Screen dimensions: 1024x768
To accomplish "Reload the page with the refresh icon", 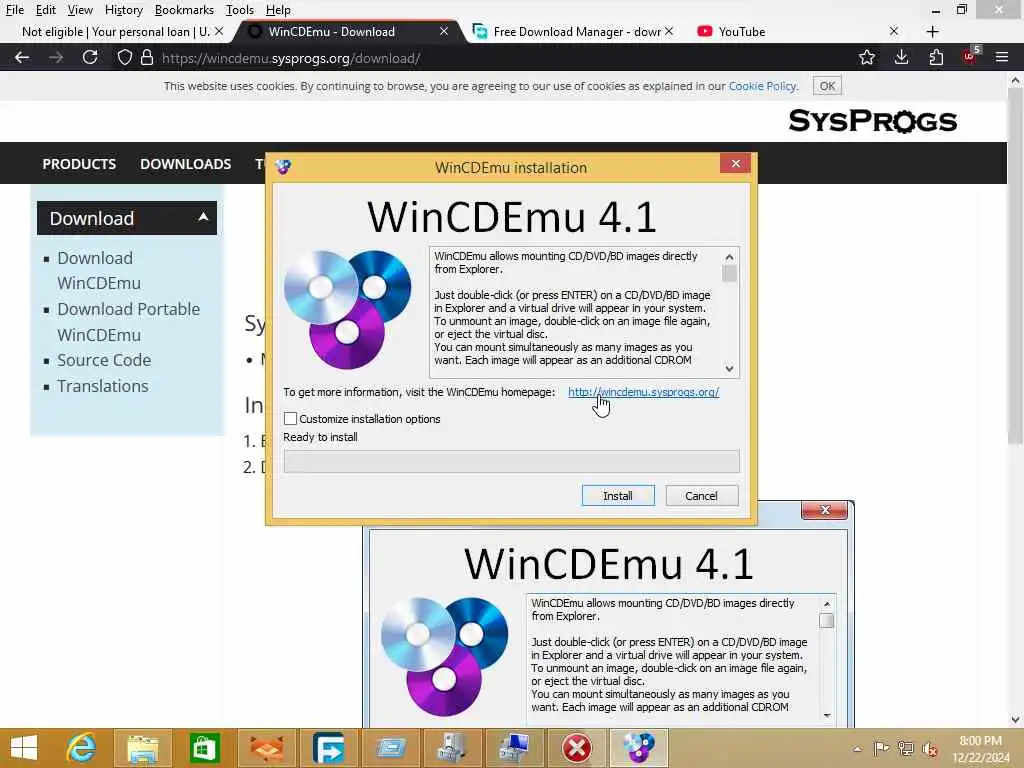I will (x=90, y=57).
